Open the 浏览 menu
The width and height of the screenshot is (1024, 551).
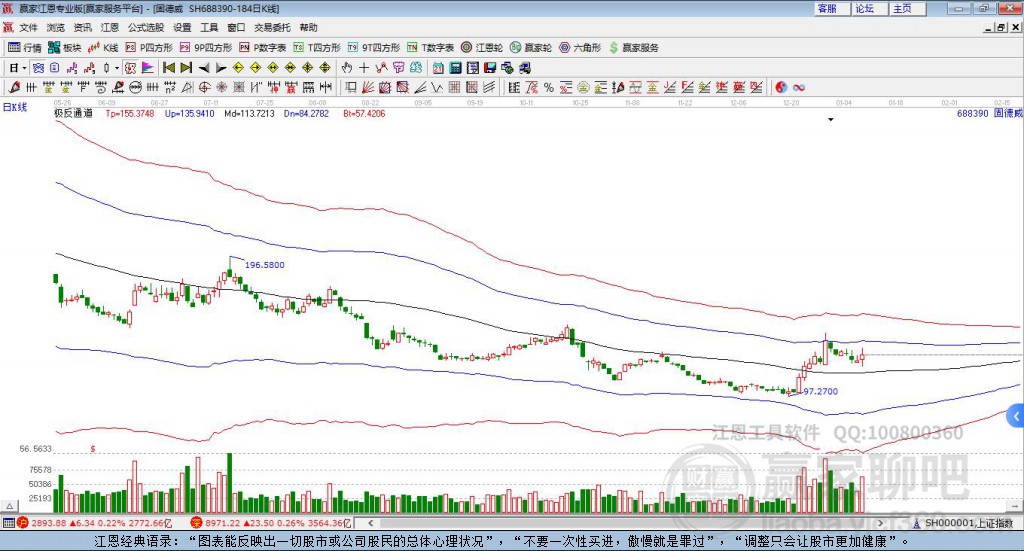56,27
